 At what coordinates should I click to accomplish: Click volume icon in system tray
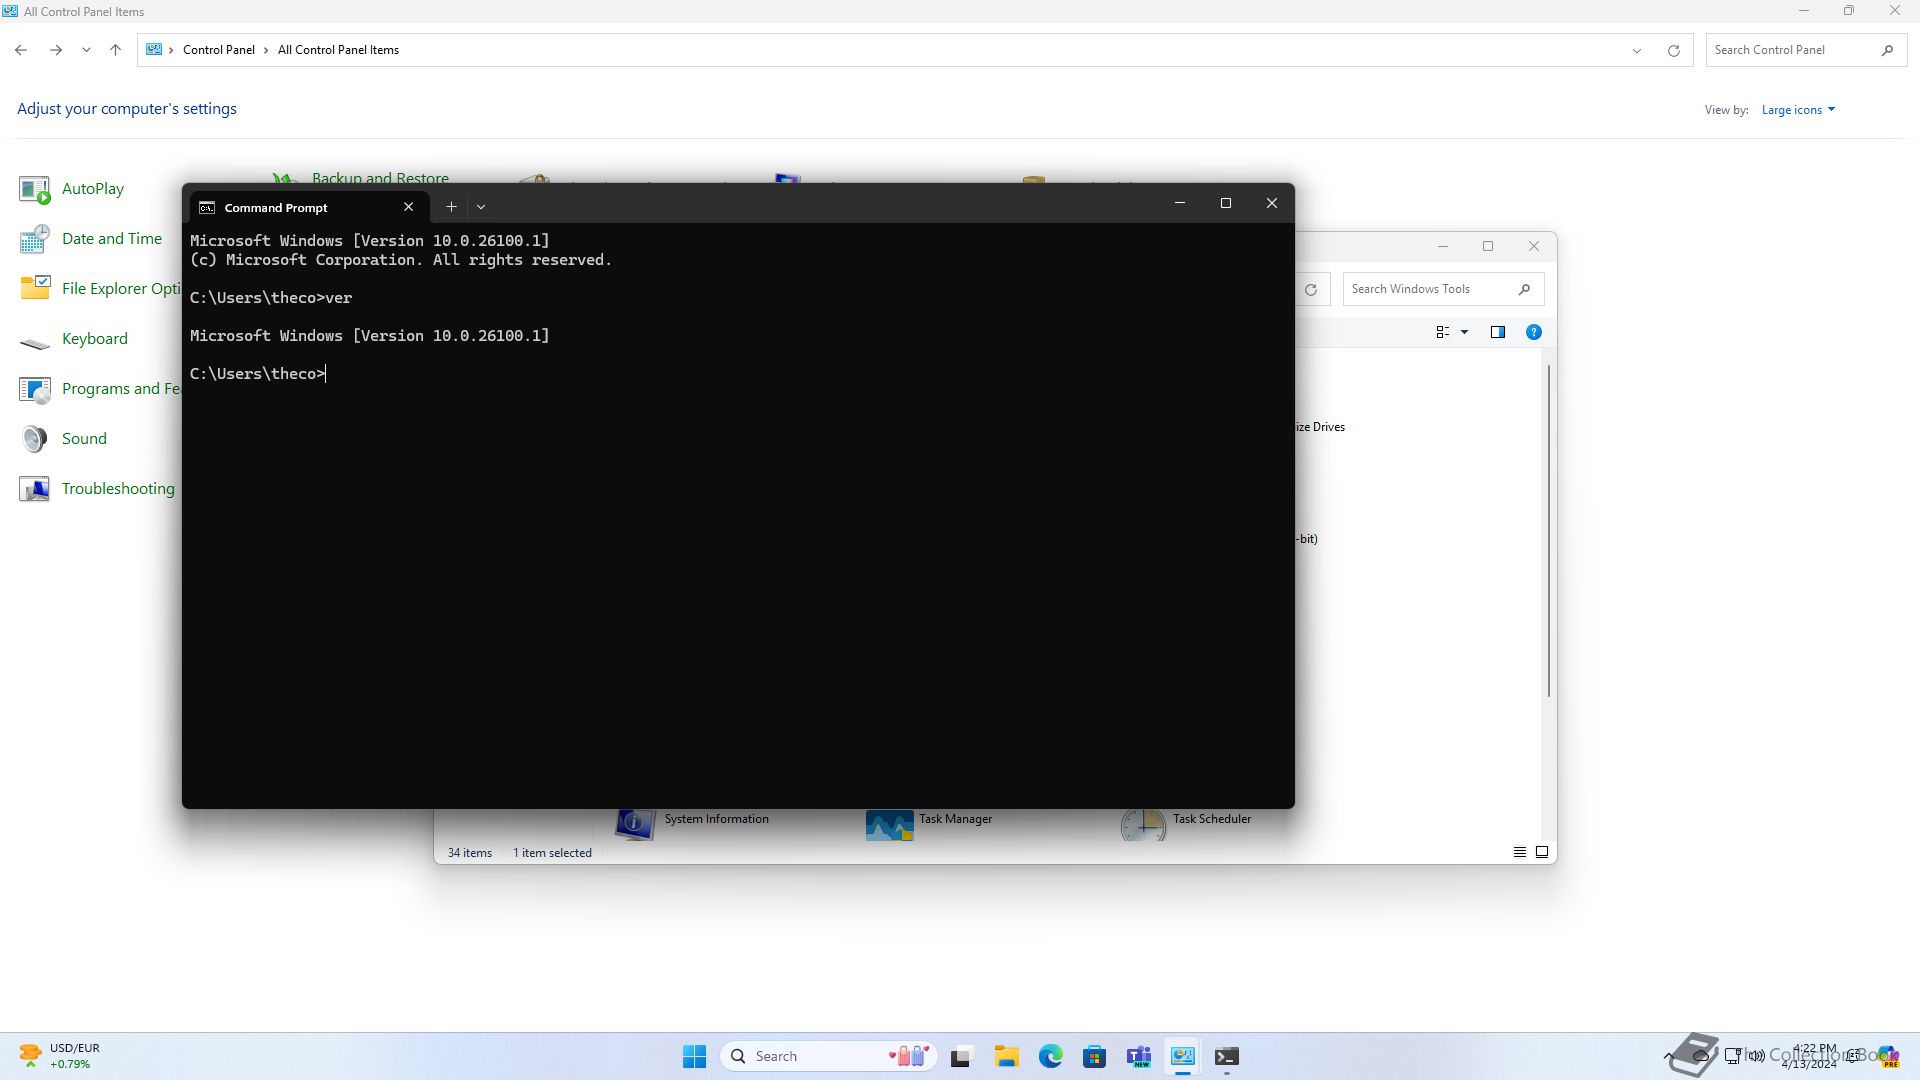[x=1757, y=1056]
